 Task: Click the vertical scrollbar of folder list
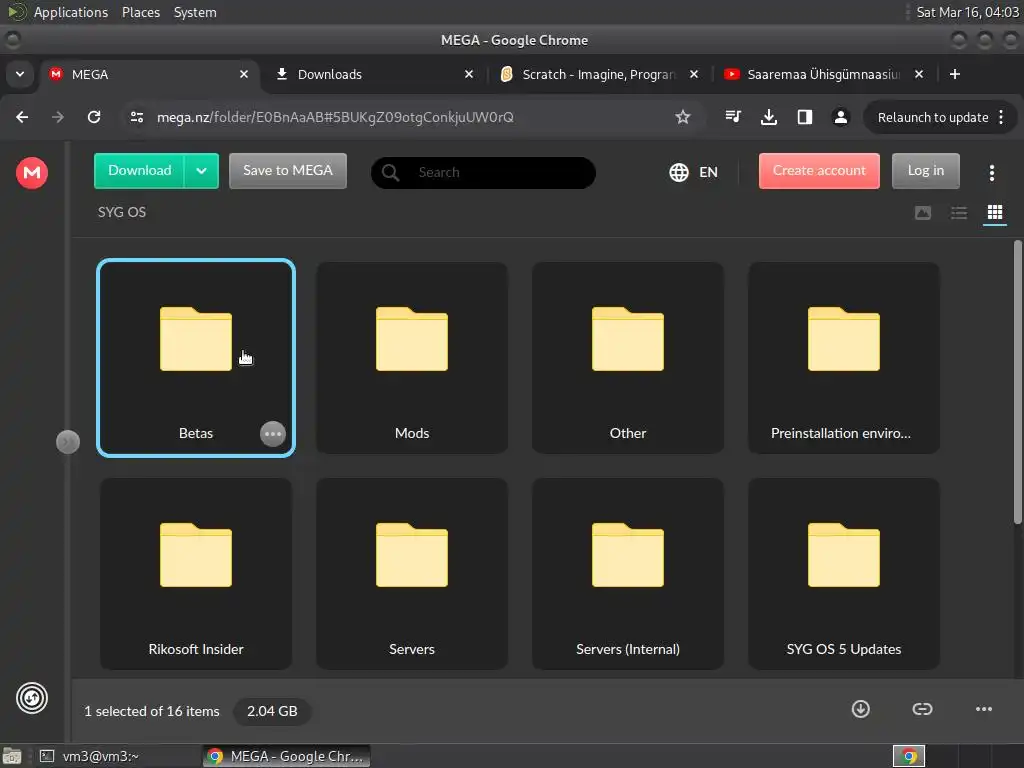click(x=1017, y=382)
